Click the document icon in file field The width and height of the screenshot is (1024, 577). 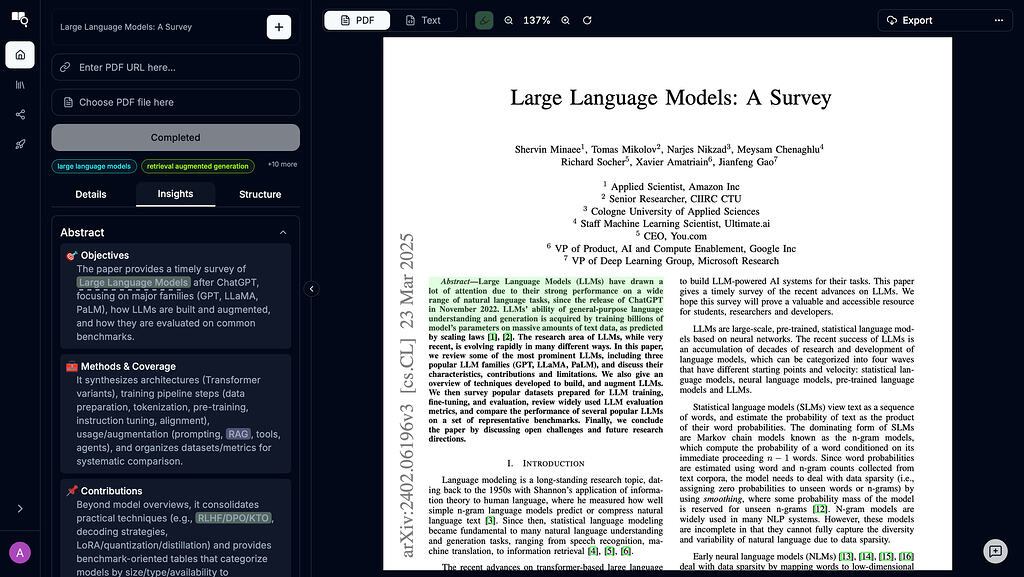pyautogui.click(x=68, y=102)
